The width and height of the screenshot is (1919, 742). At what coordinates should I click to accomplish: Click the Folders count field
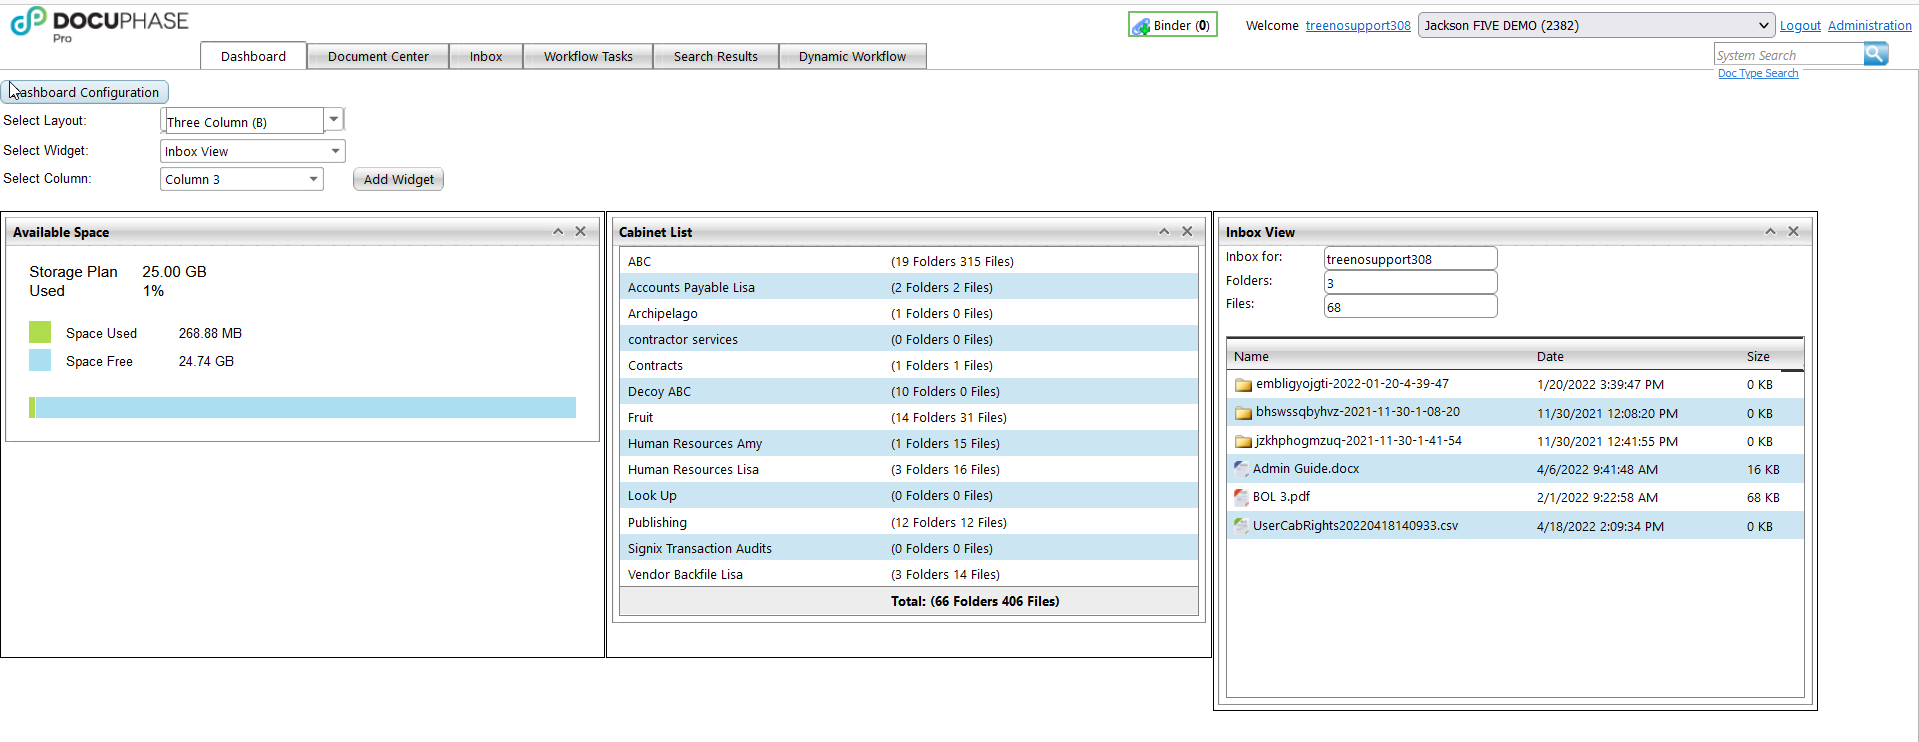(1410, 282)
